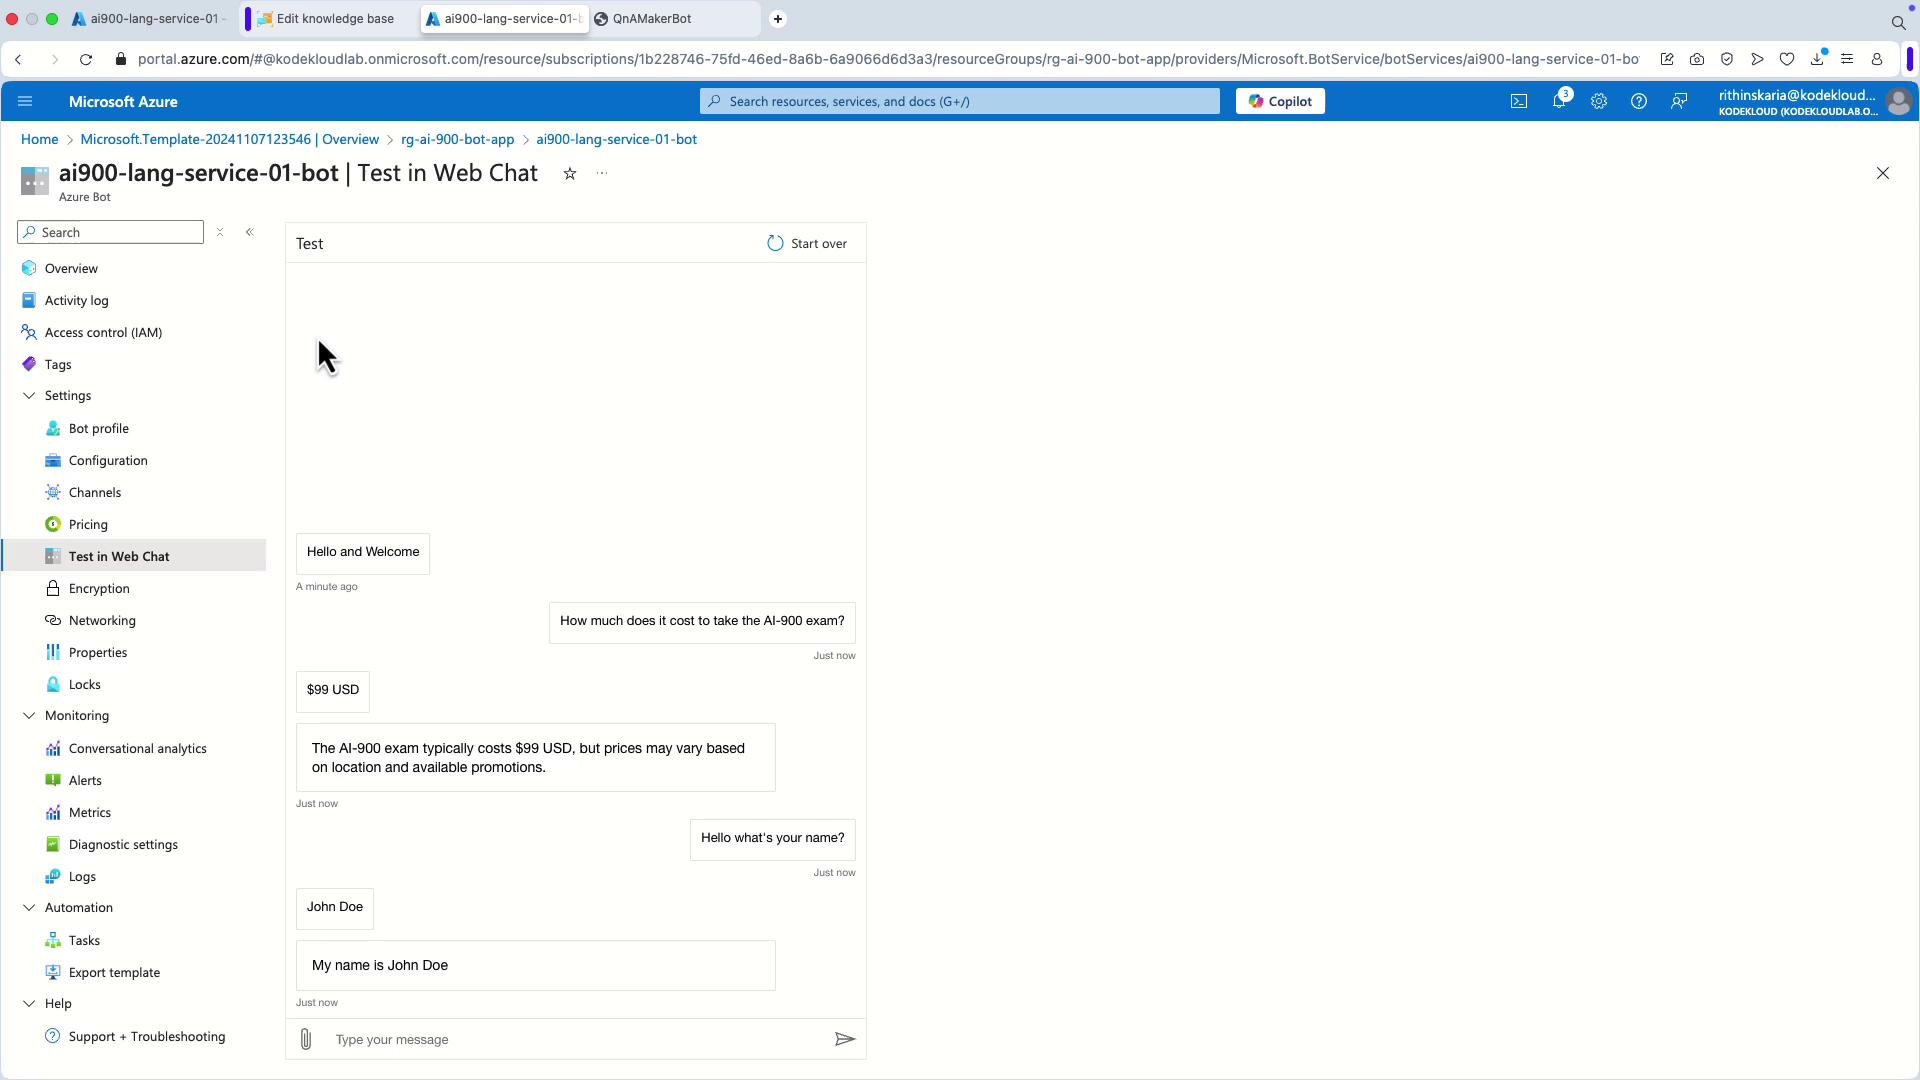Favorite this bot with star icon
Screen dimensions: 1920x1080
click(x=570, y=174)
